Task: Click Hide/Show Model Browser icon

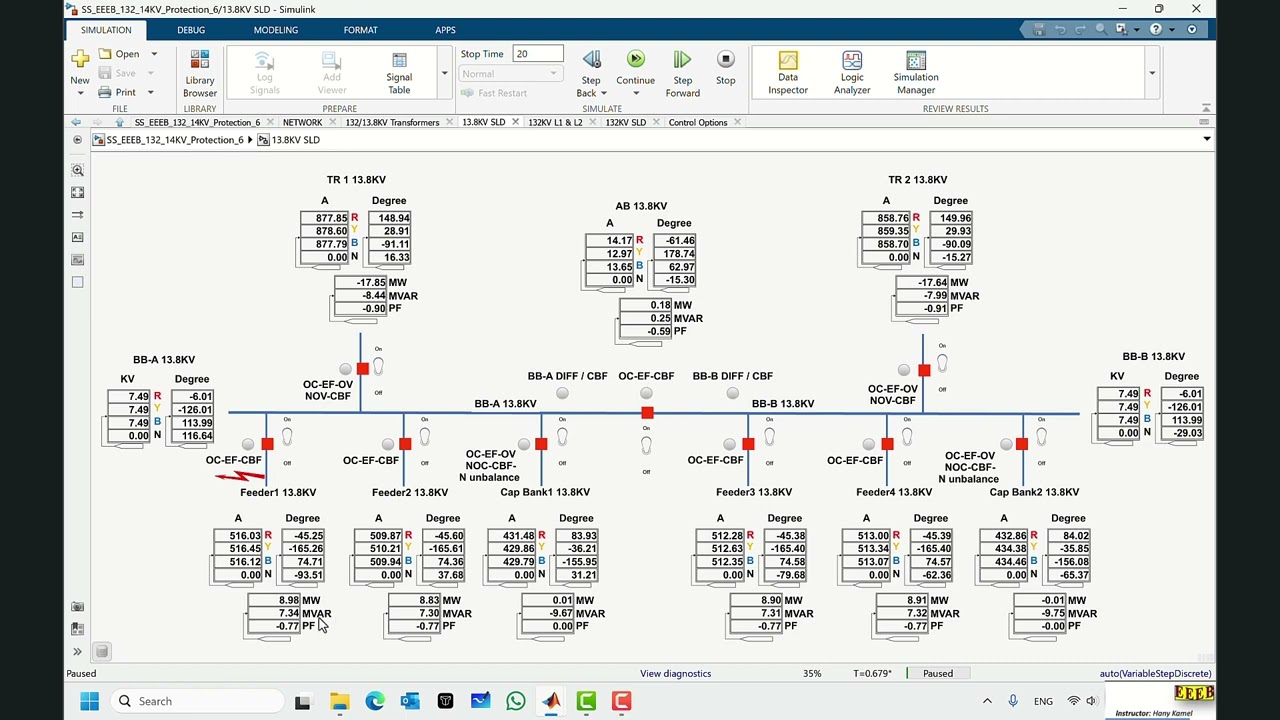Action: pos(77,140)
